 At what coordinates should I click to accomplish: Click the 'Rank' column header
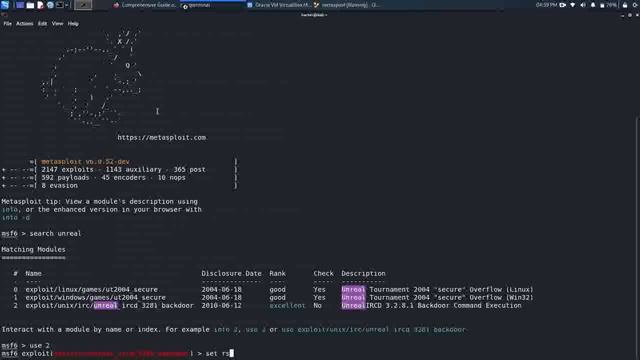point(277,273)
